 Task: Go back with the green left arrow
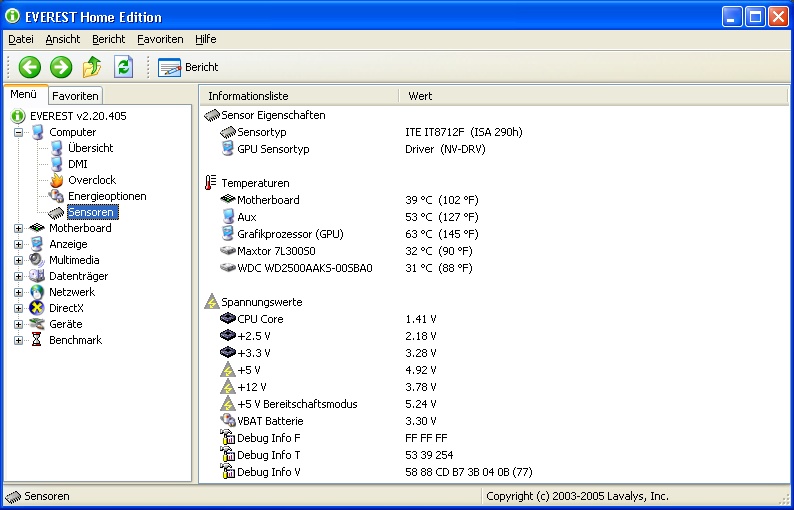coord(30,67)
